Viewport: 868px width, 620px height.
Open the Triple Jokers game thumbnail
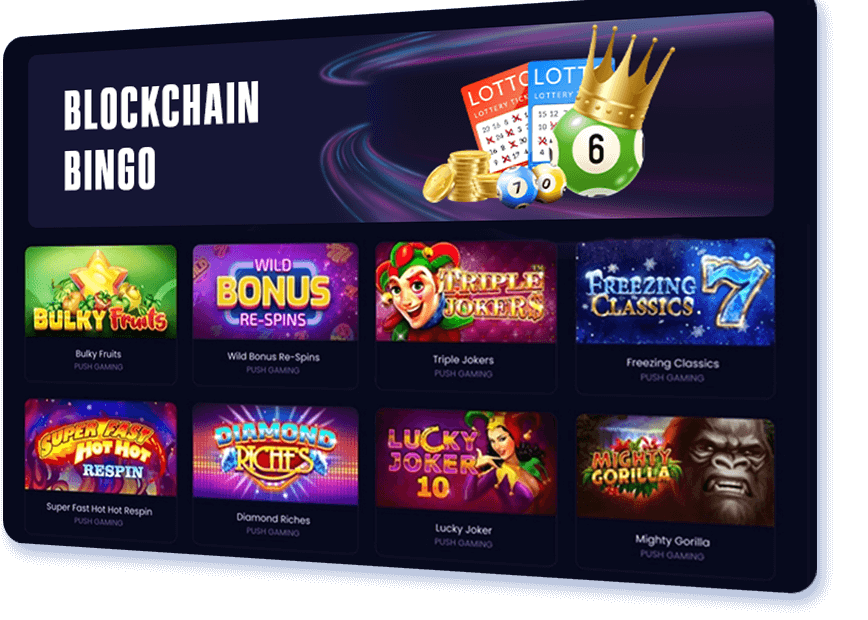click(466, 292)
